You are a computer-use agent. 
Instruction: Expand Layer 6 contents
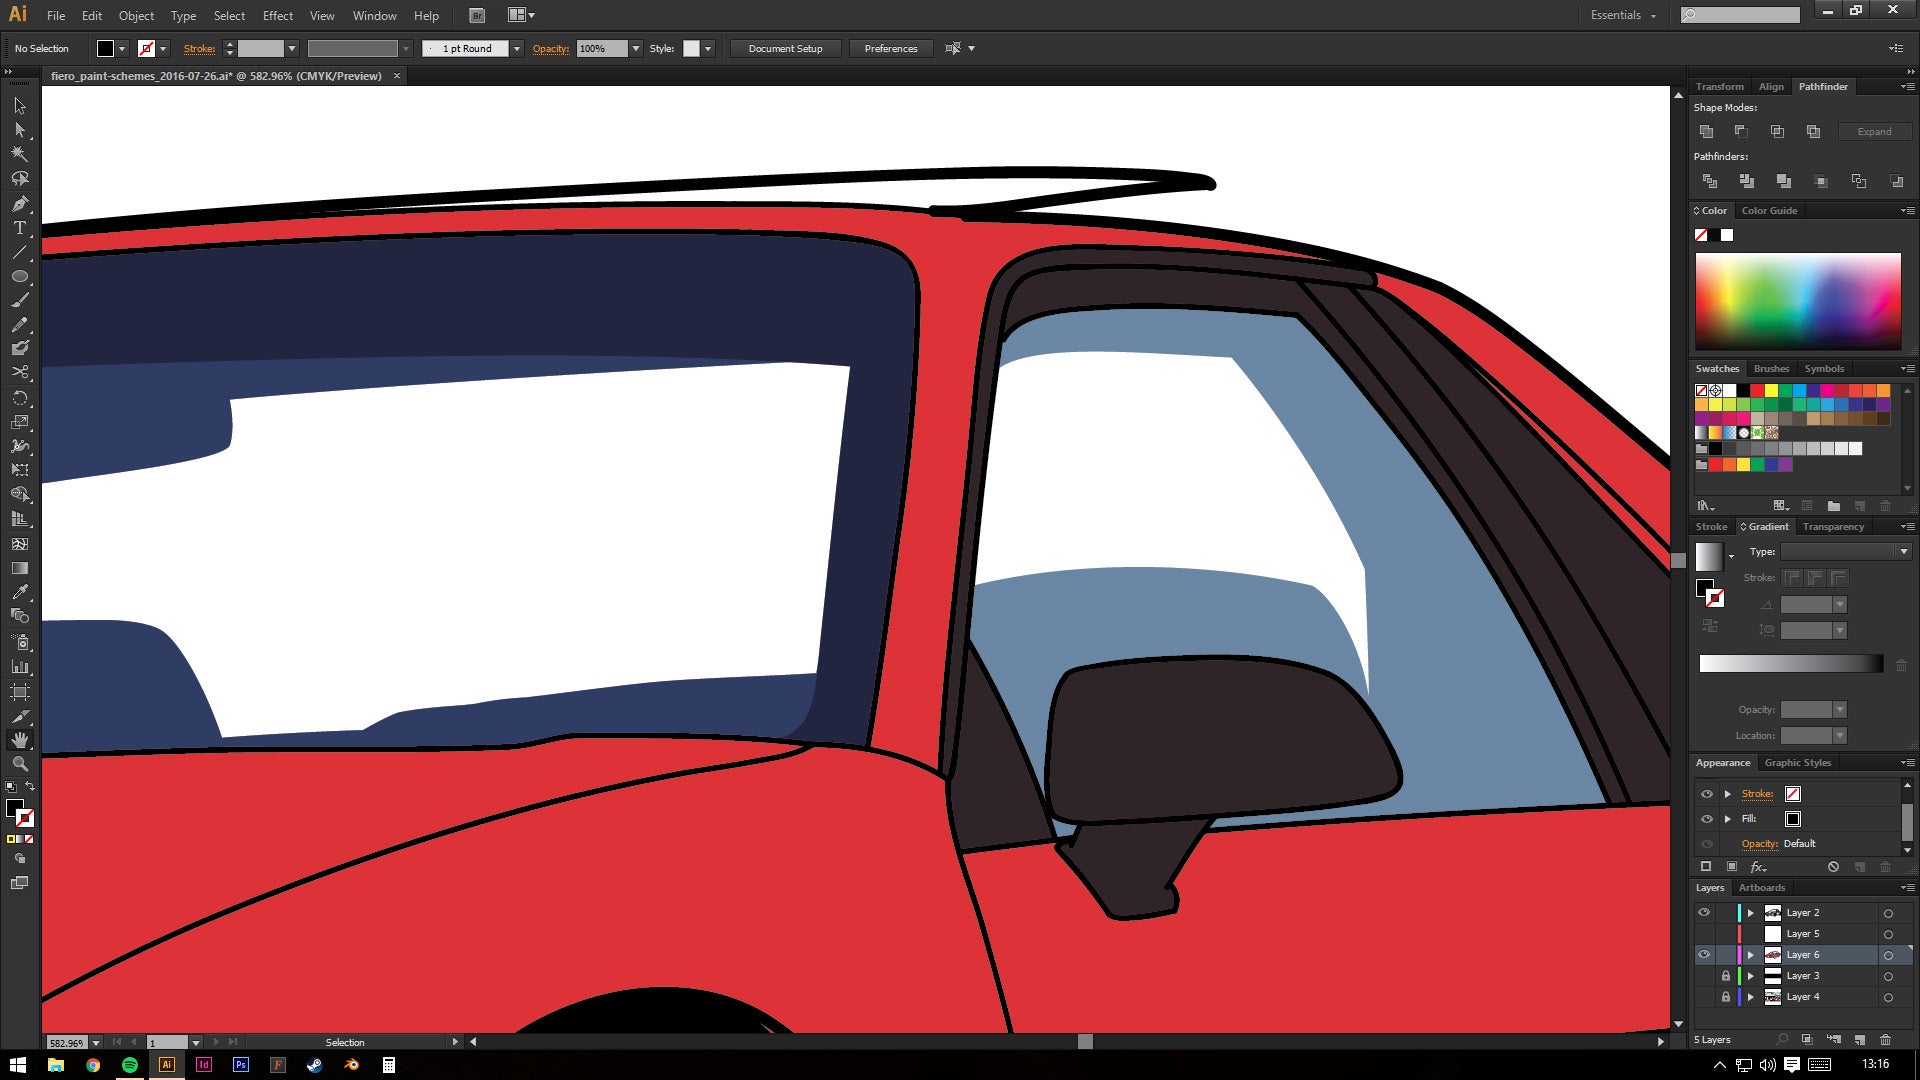(x=1750, y=955)
